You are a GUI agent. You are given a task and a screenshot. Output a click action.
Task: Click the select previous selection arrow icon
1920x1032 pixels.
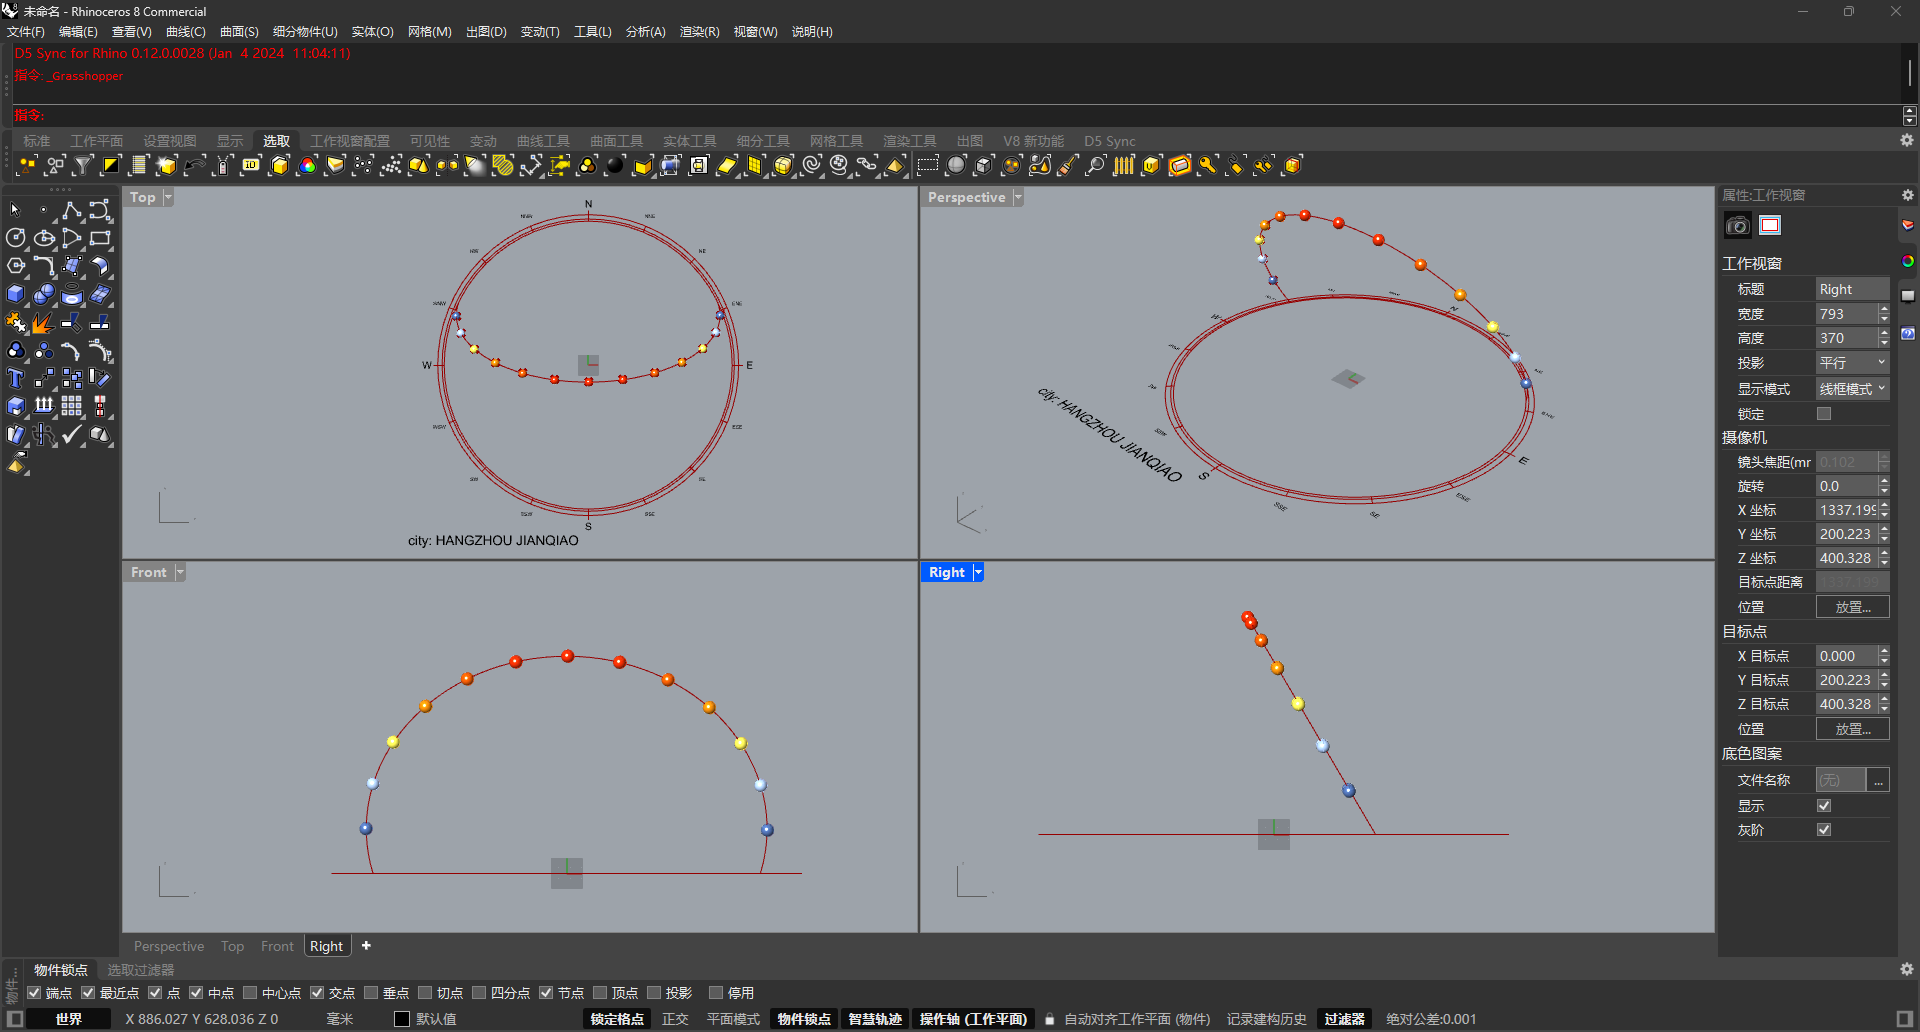tap(195, 165)
